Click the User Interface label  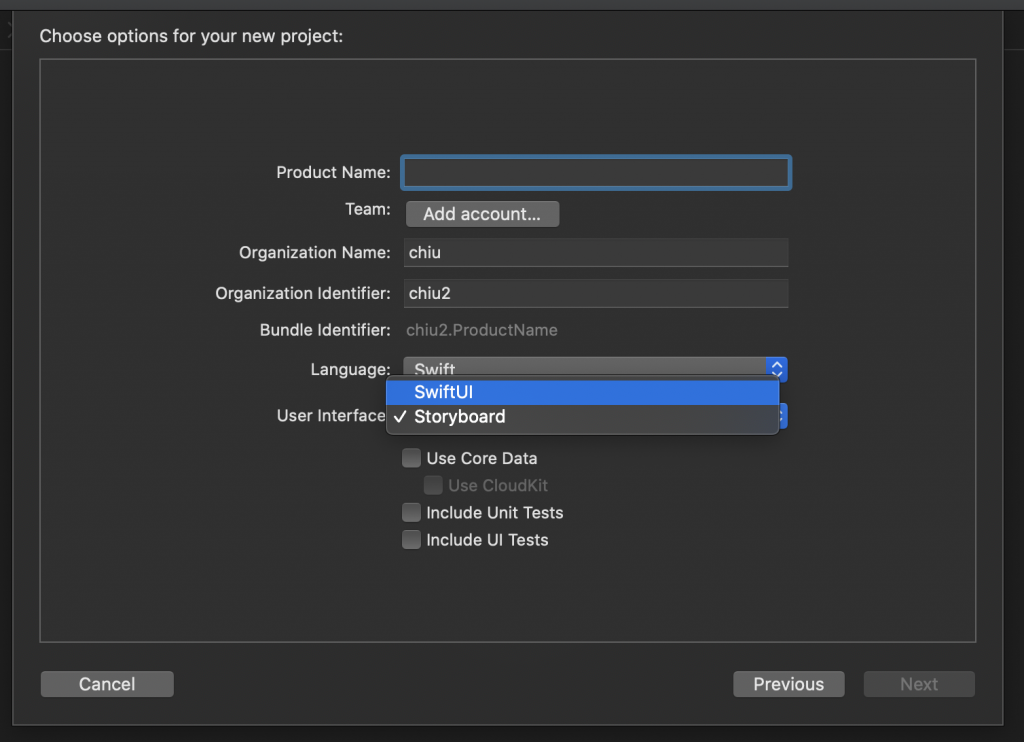click(x=330, y=416)
